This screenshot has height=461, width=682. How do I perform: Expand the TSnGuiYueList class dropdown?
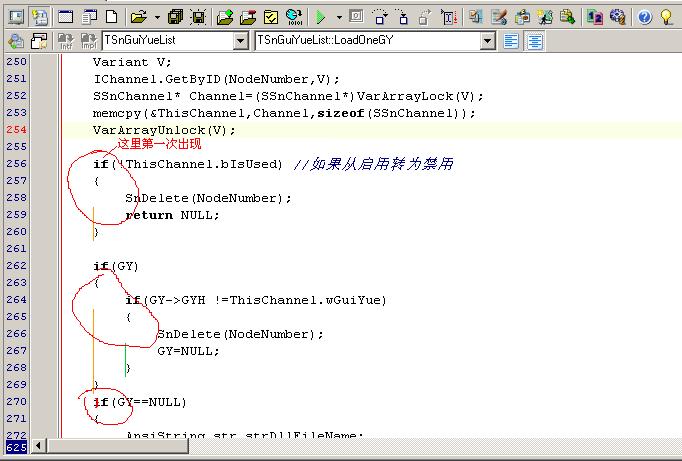(x=240, y=41)
